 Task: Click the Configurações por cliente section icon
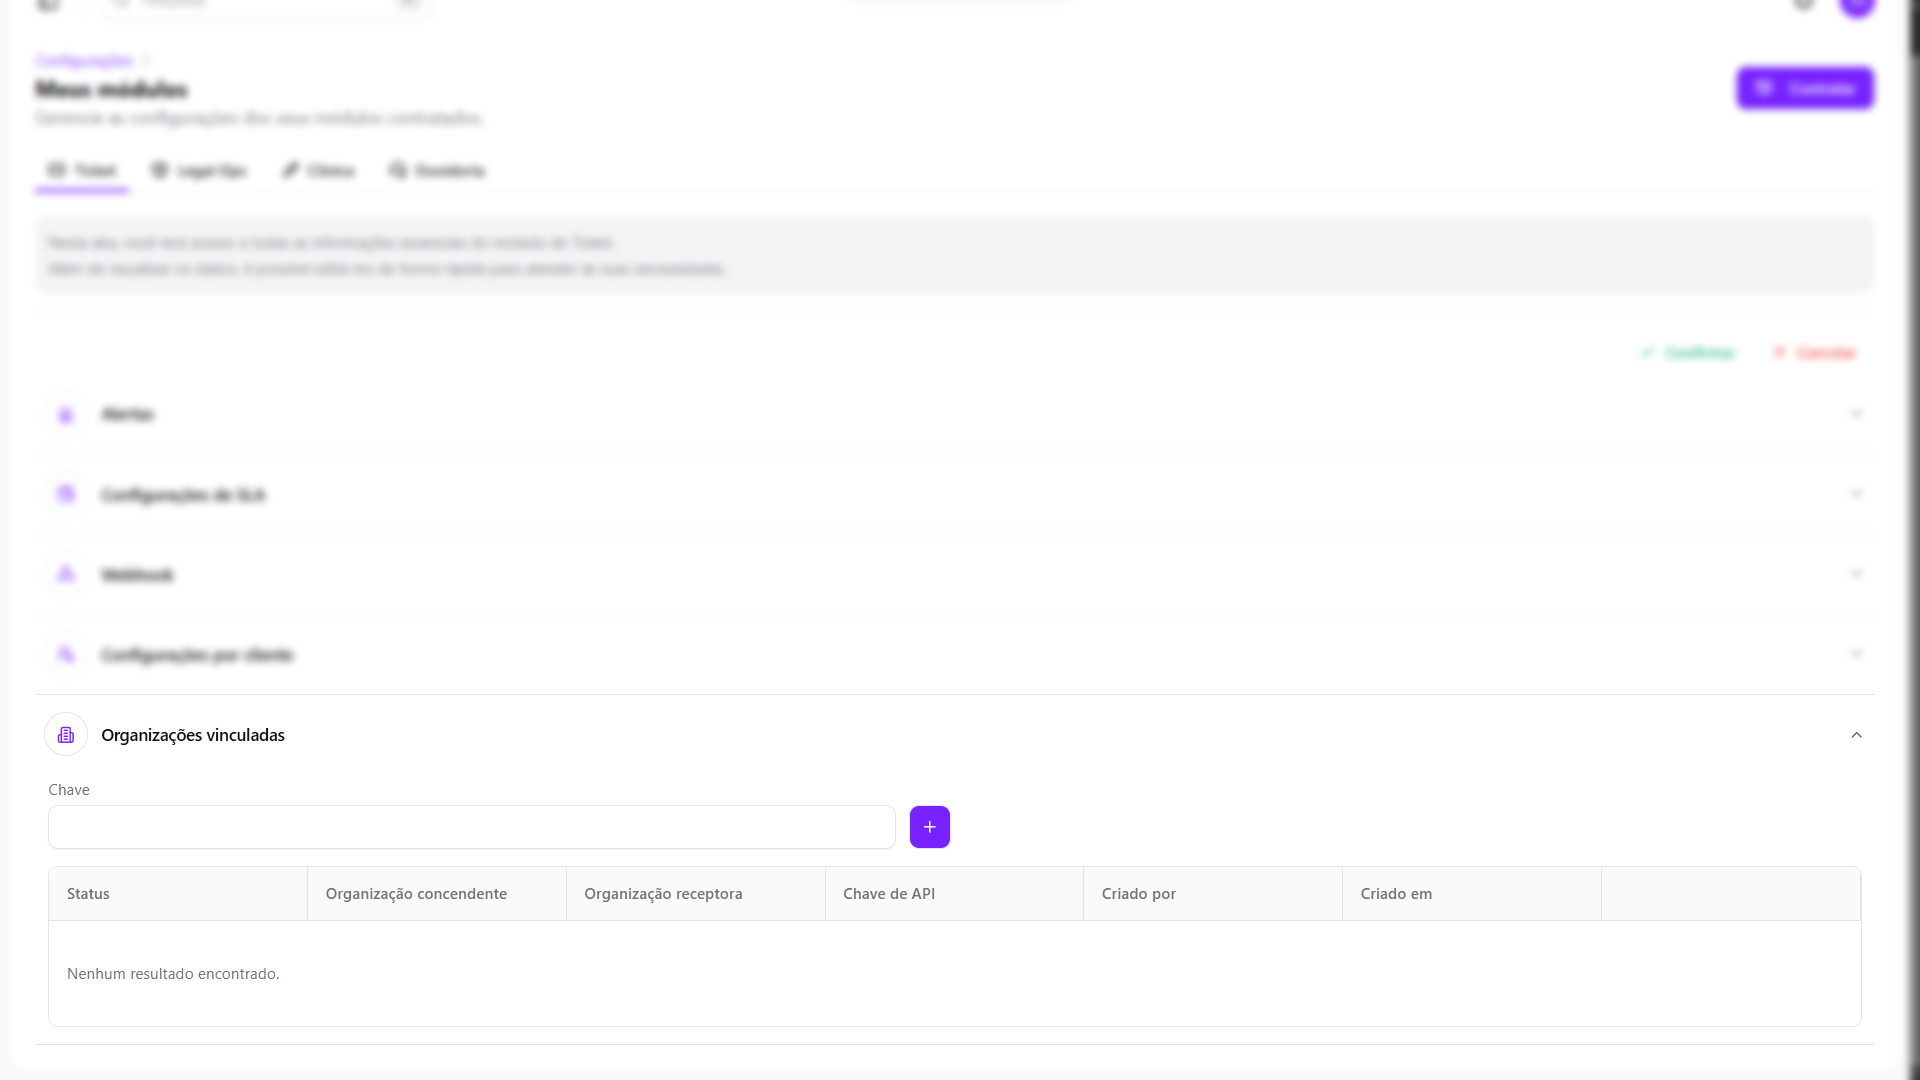[66, 654]
